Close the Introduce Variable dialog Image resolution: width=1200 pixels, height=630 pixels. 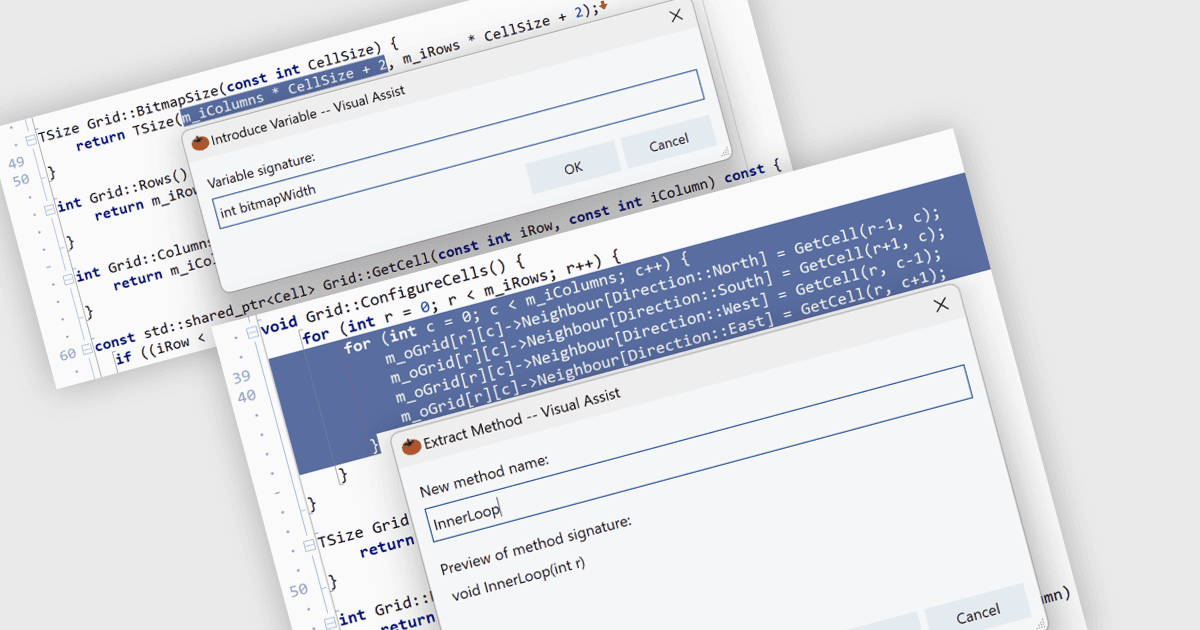coord(676,16)
